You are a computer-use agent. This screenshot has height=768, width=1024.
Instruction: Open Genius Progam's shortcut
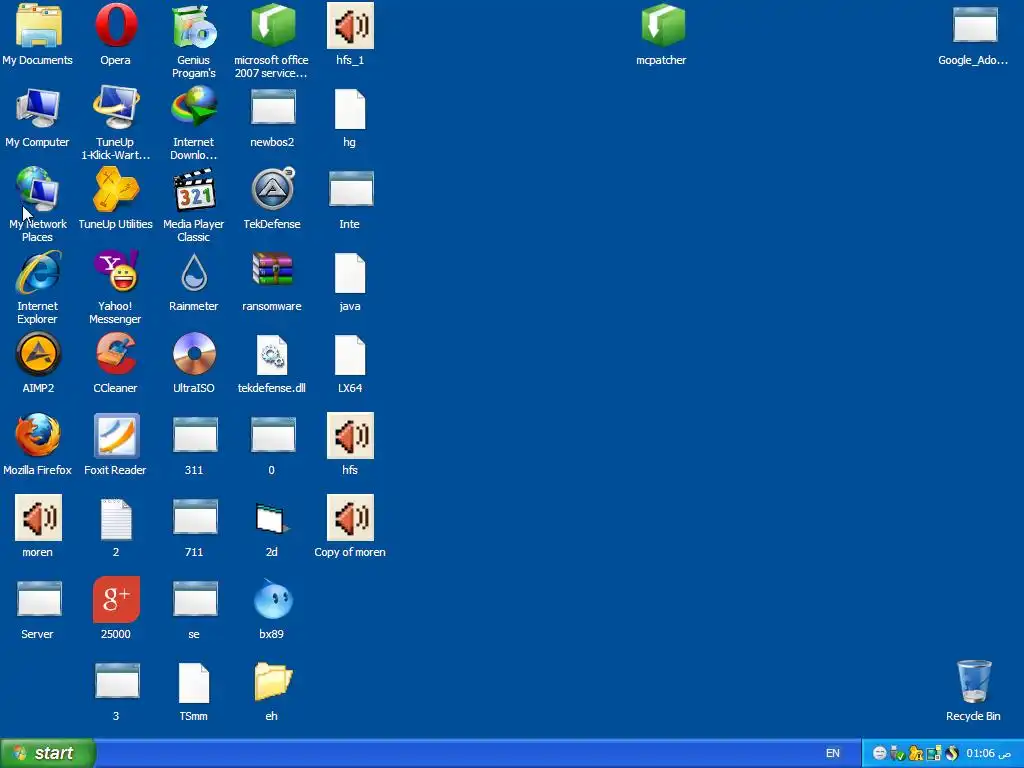[195, 26]
